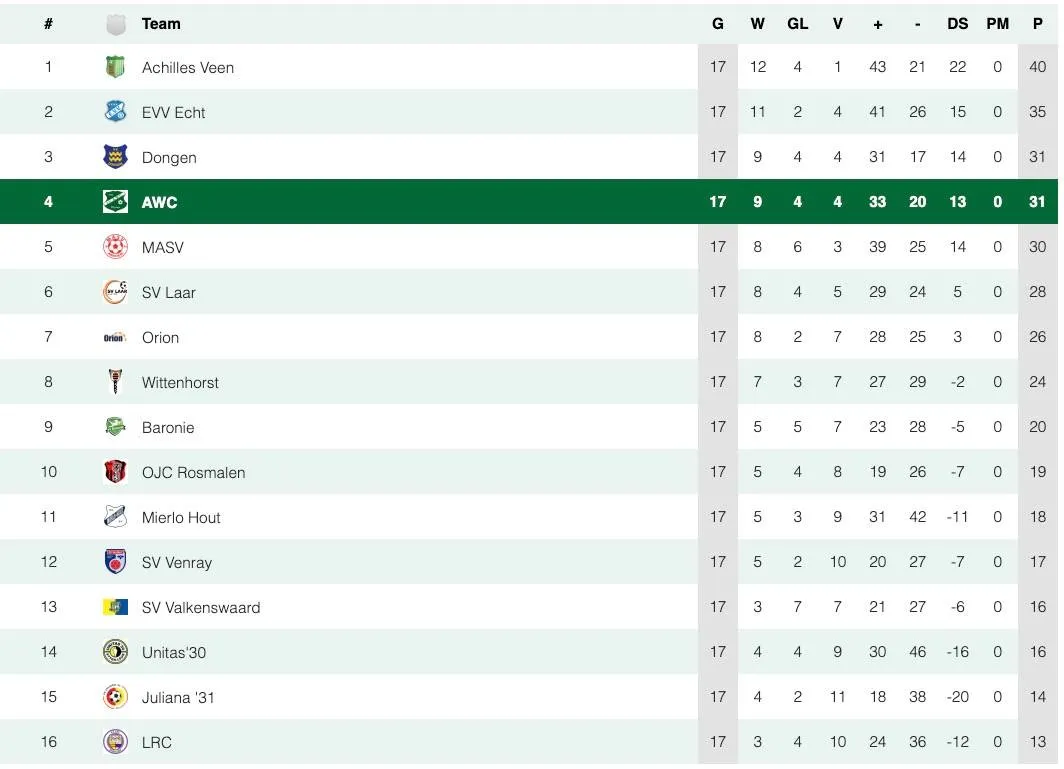Image resolution: width=1064 pixels, height=769 pixels.
Task: Click the Juliana '31 logo
Action: (x=115, y=697)
